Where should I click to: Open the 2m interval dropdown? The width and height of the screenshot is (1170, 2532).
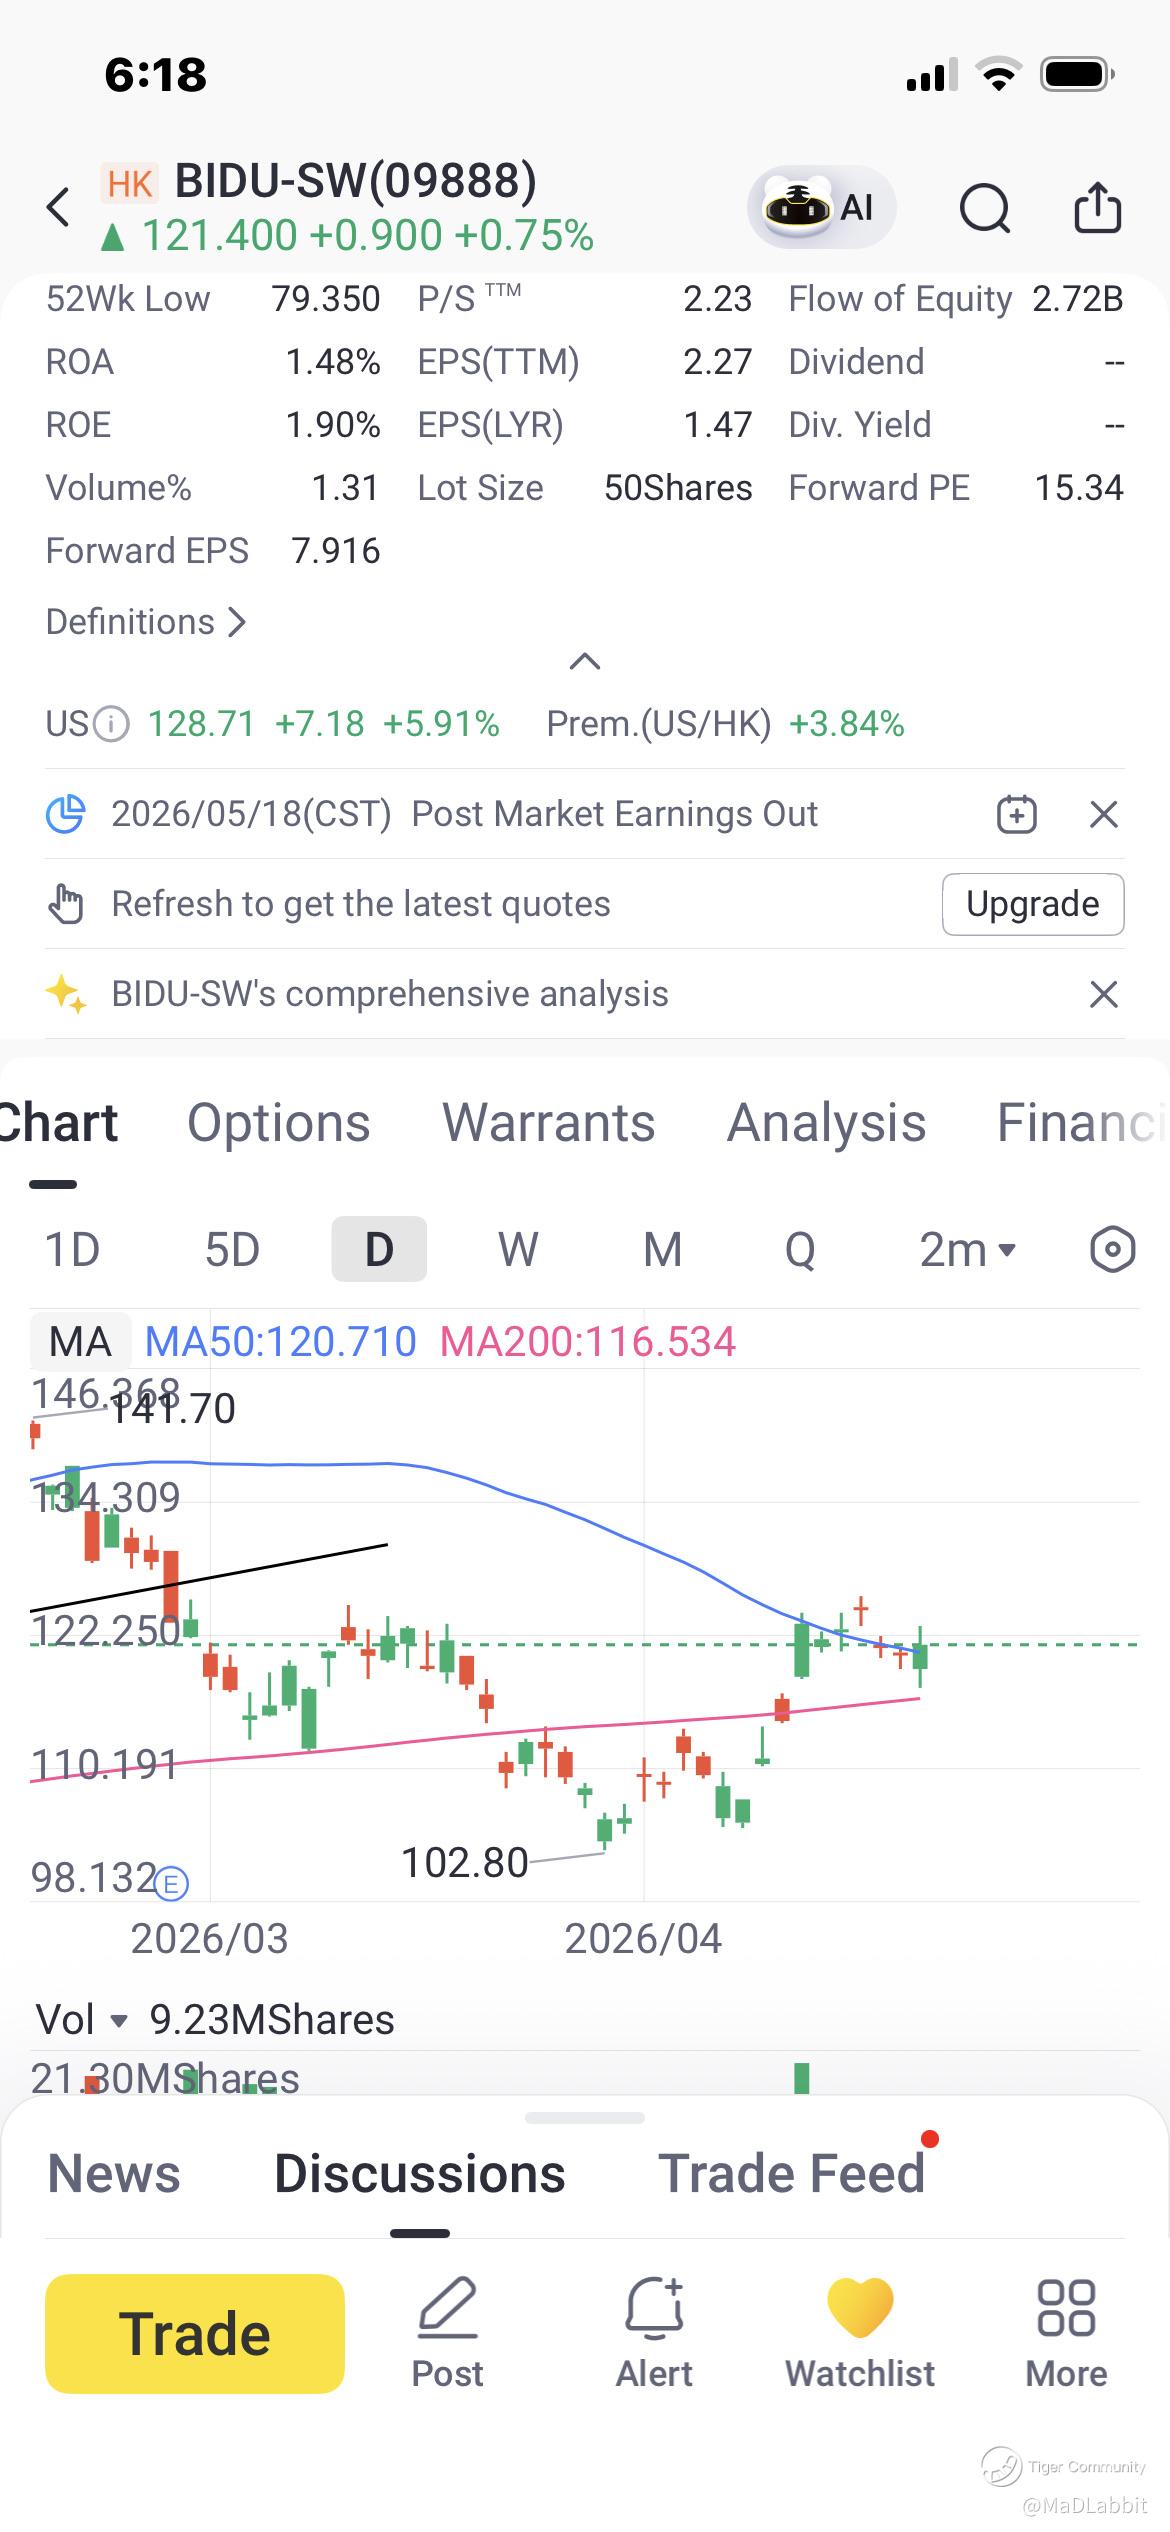[967, 1249]
